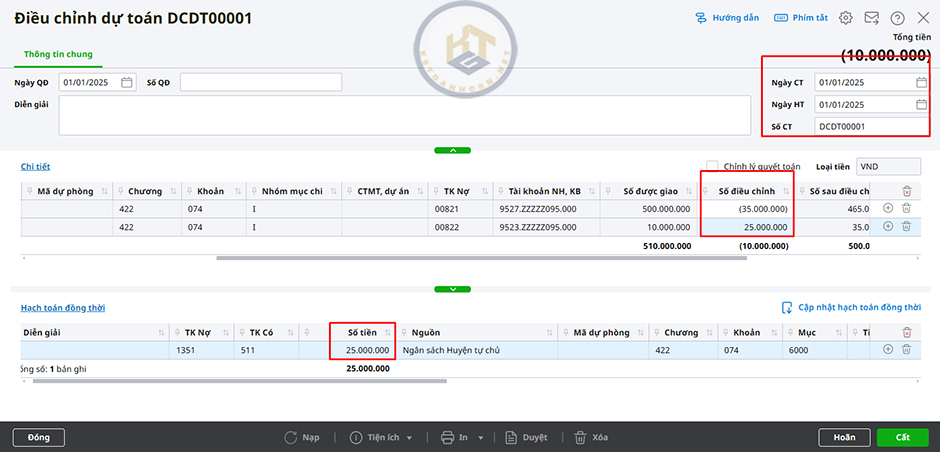Click the Diễn giải text field
This screenshot has height=452, width=940.
pyautogui.click(x=404, y=114)
